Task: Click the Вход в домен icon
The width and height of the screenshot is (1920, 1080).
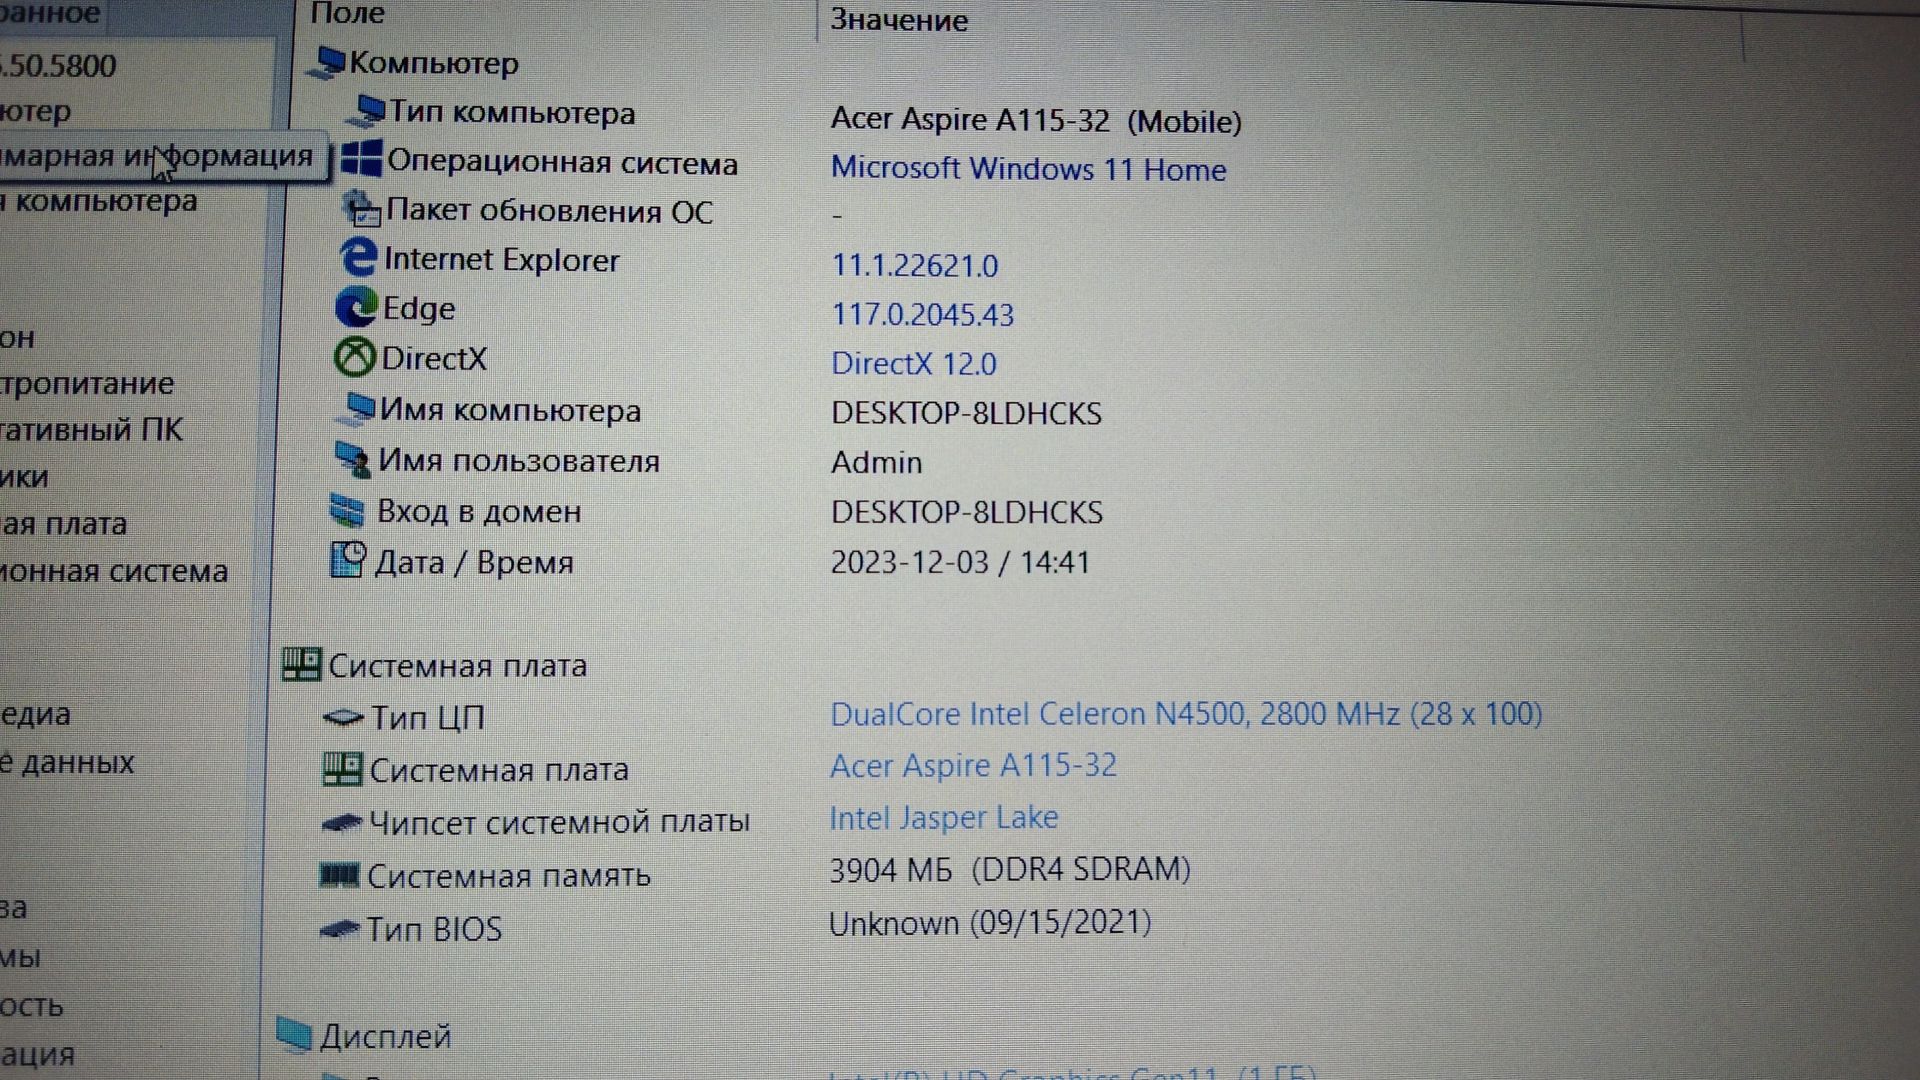Action: pyautogui.click(x=347, y=510)
